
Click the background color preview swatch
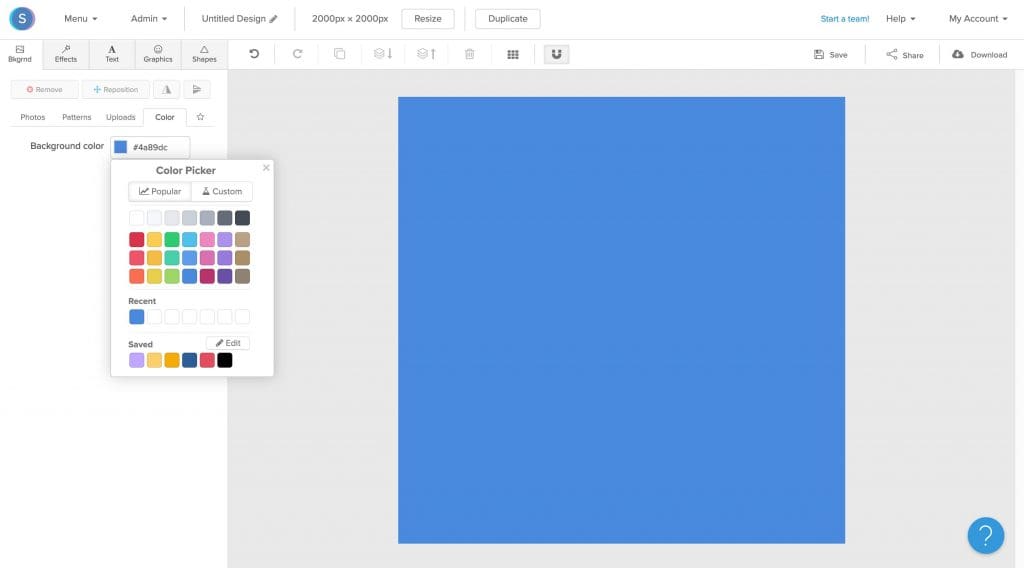click(121, 147)
